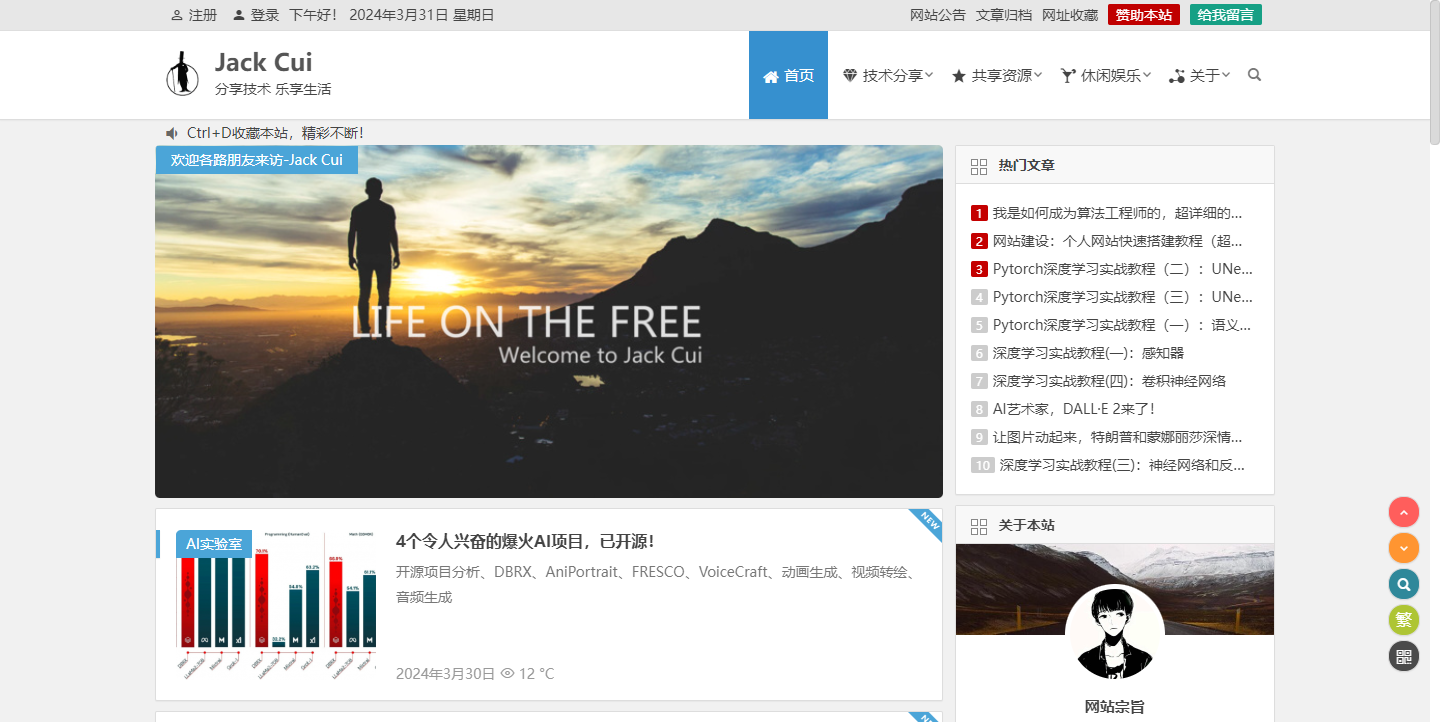
Task: Expand the 共享资源 dropdown menu
Action: coord(997,75)
